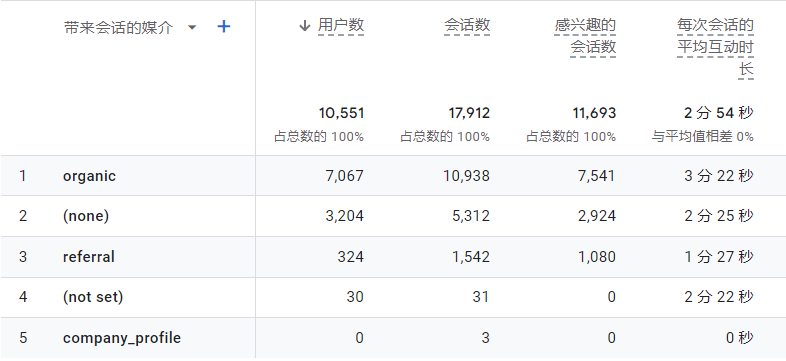
Task: Sort by the 会话数 column header
Action: click(x=467, y=26)
